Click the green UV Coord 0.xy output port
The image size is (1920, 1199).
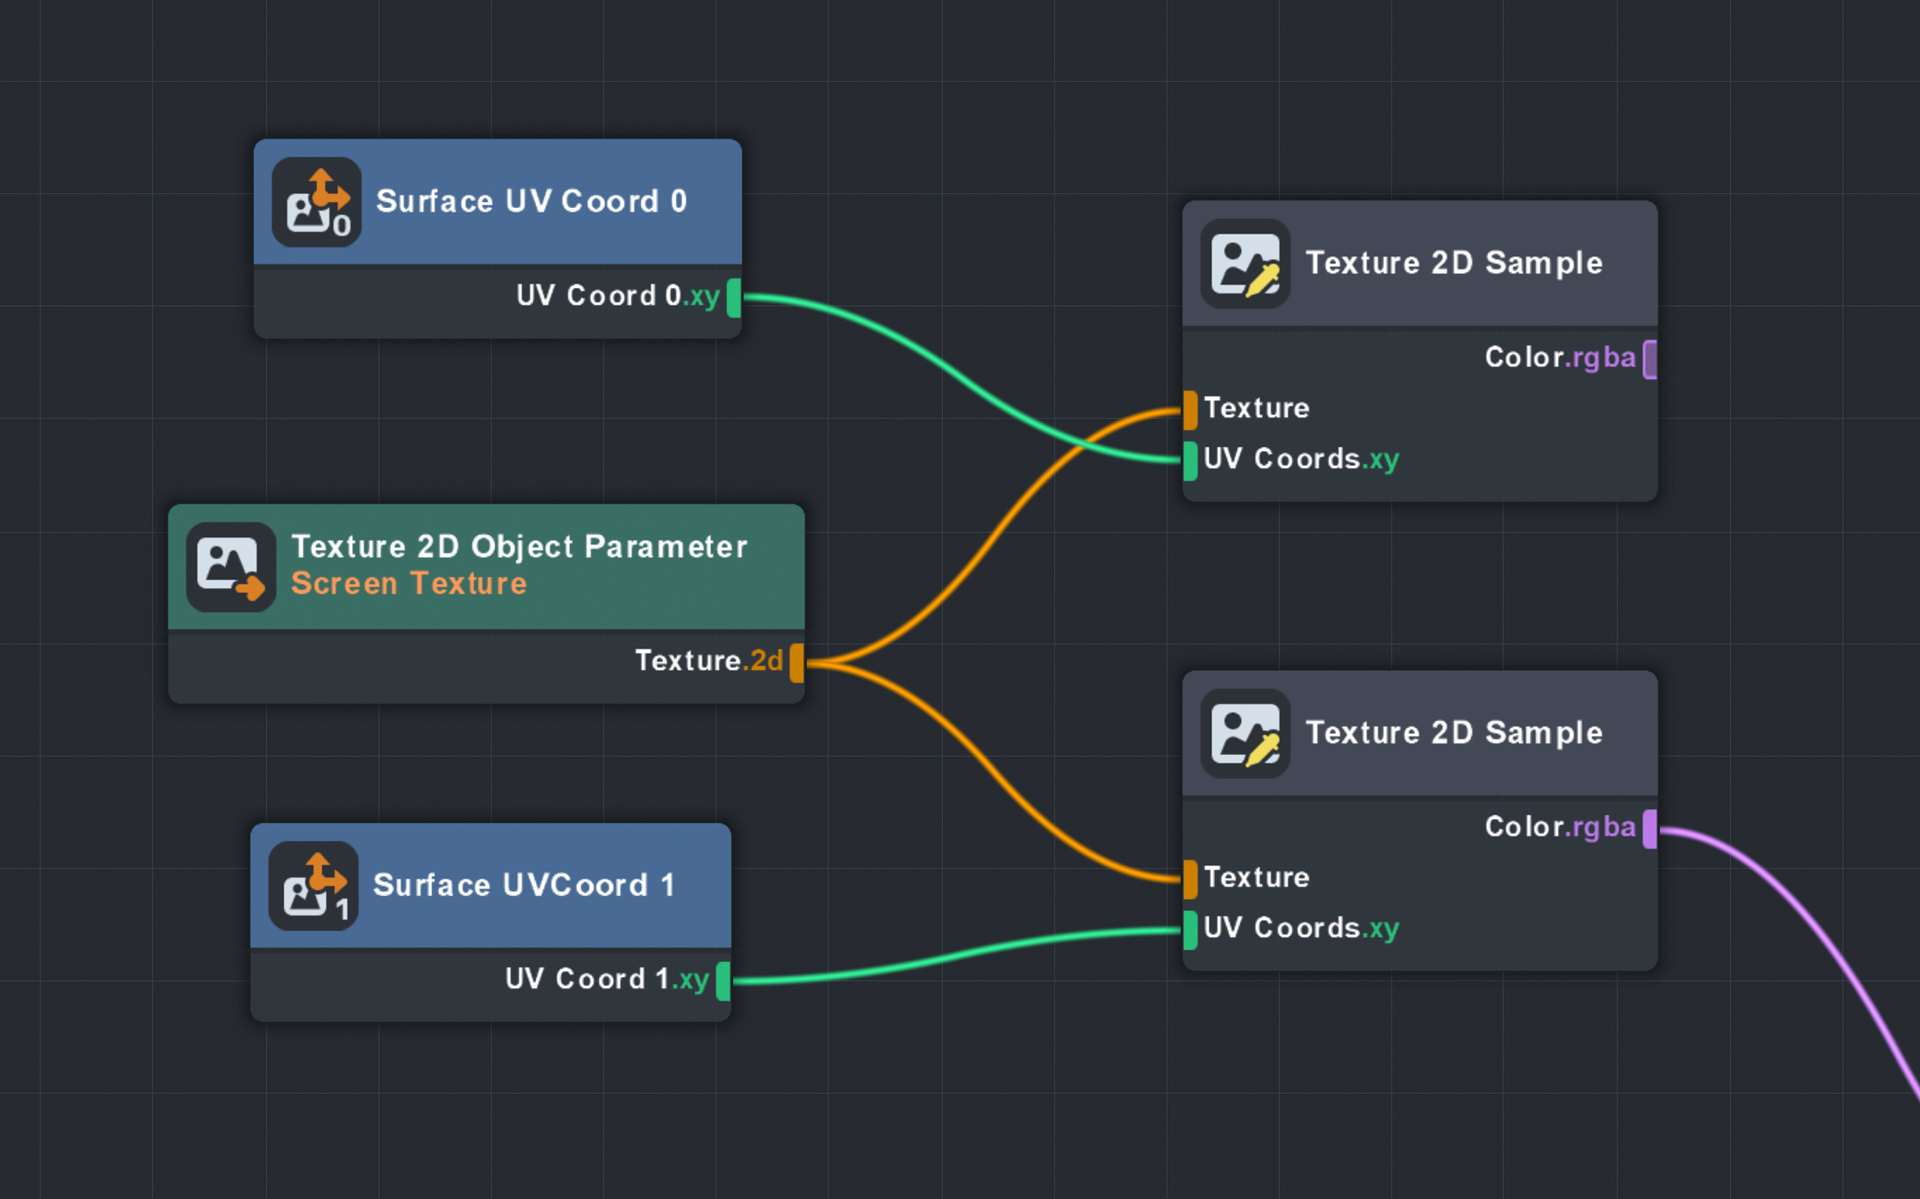point(734,298)
